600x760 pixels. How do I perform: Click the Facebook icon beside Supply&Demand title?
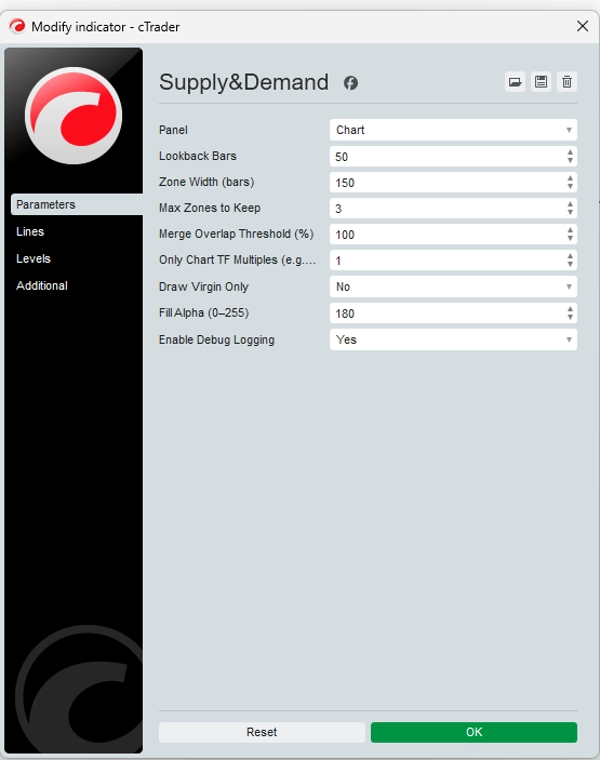click(351, 83)
